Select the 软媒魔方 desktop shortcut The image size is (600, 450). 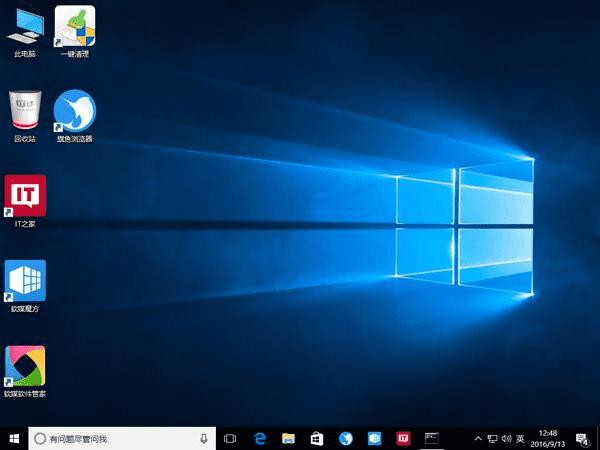tap(25, 286)
